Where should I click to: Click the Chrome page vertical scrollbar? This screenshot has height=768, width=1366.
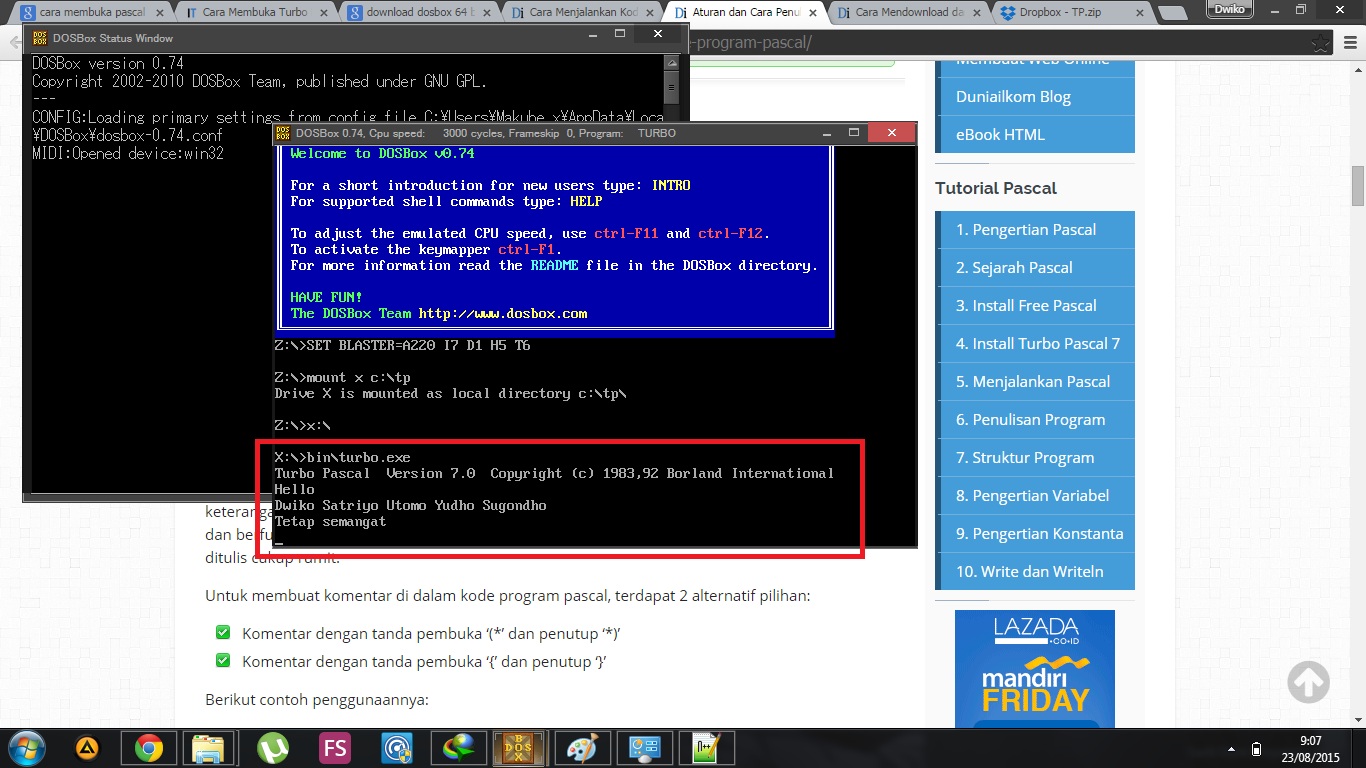pyautogui.click(x=1357, y=185)
